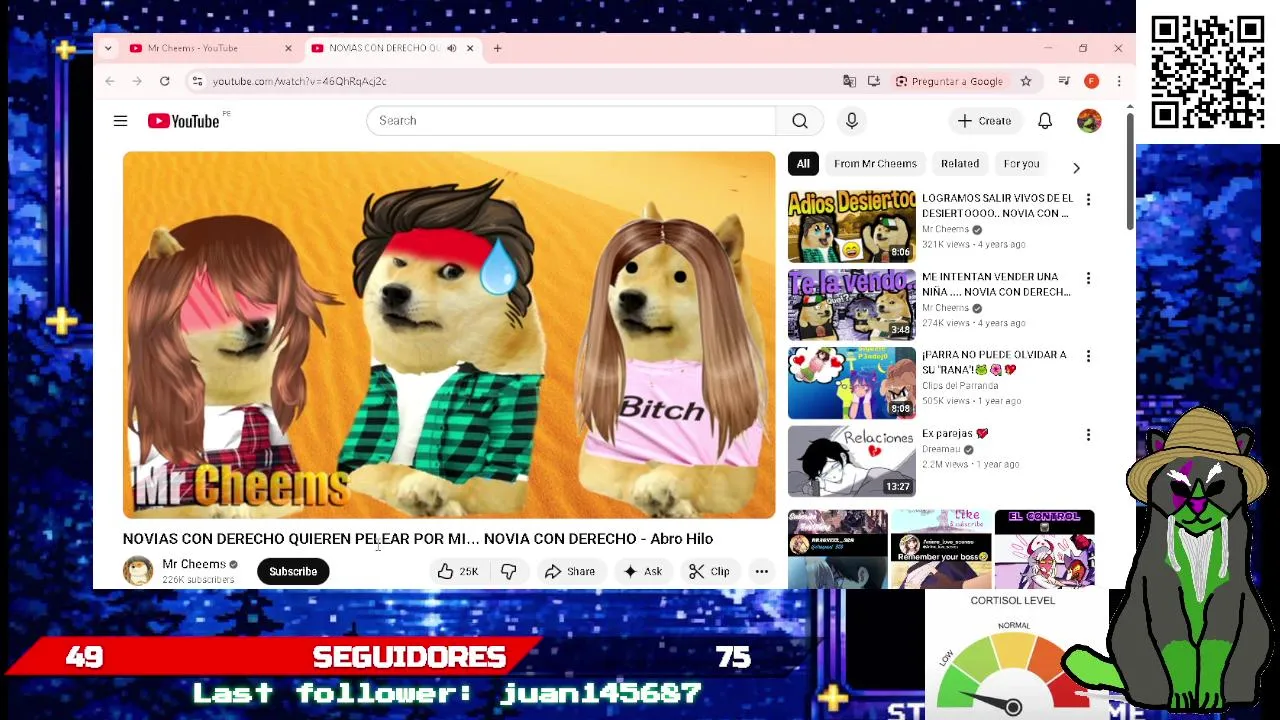Create a Clip of the video
This screenshot has width=1280, height=720.
click(x=710, y=572)
